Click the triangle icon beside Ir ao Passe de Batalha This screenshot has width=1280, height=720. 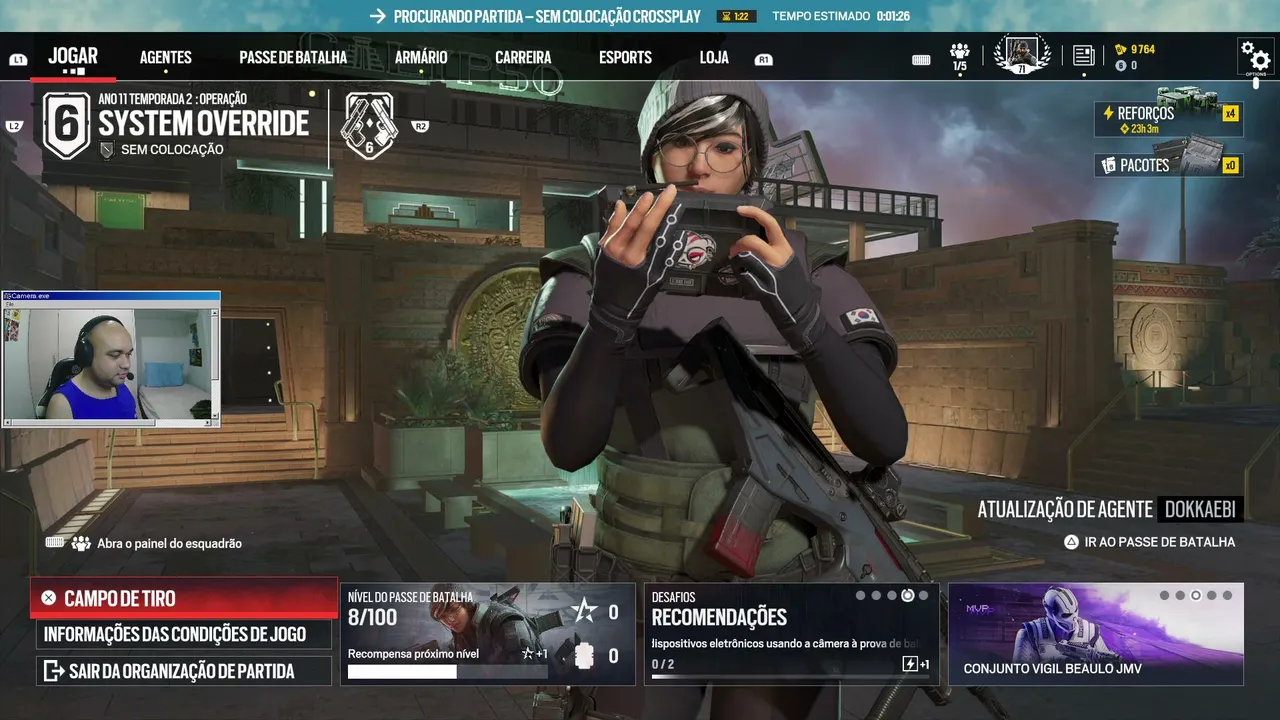coord(1071,542)
